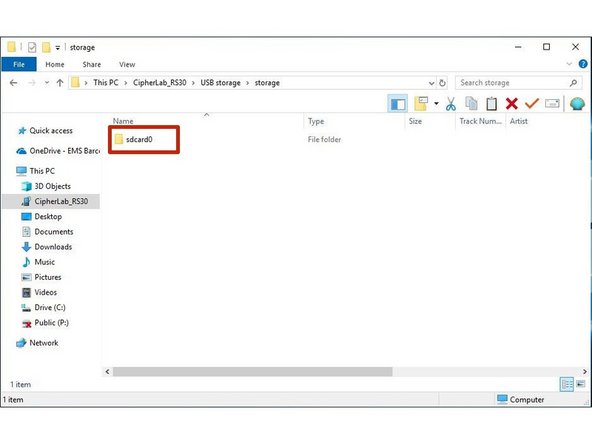Select Music in the navigation pane
Screen dimensions: 592x444
(39, 262)
